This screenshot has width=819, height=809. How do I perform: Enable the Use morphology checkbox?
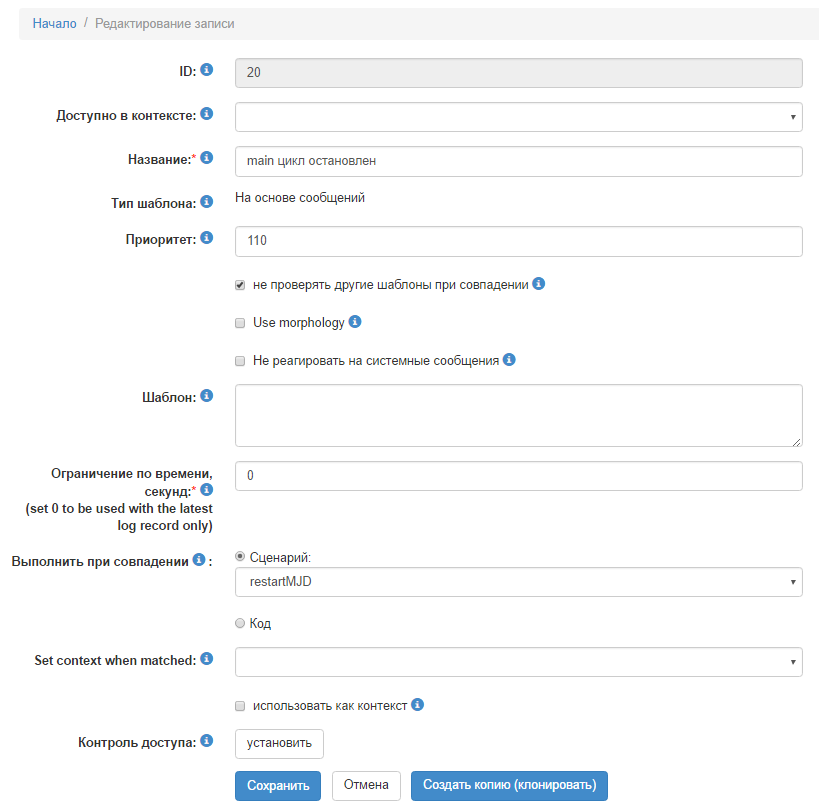(x=239, y=322)
